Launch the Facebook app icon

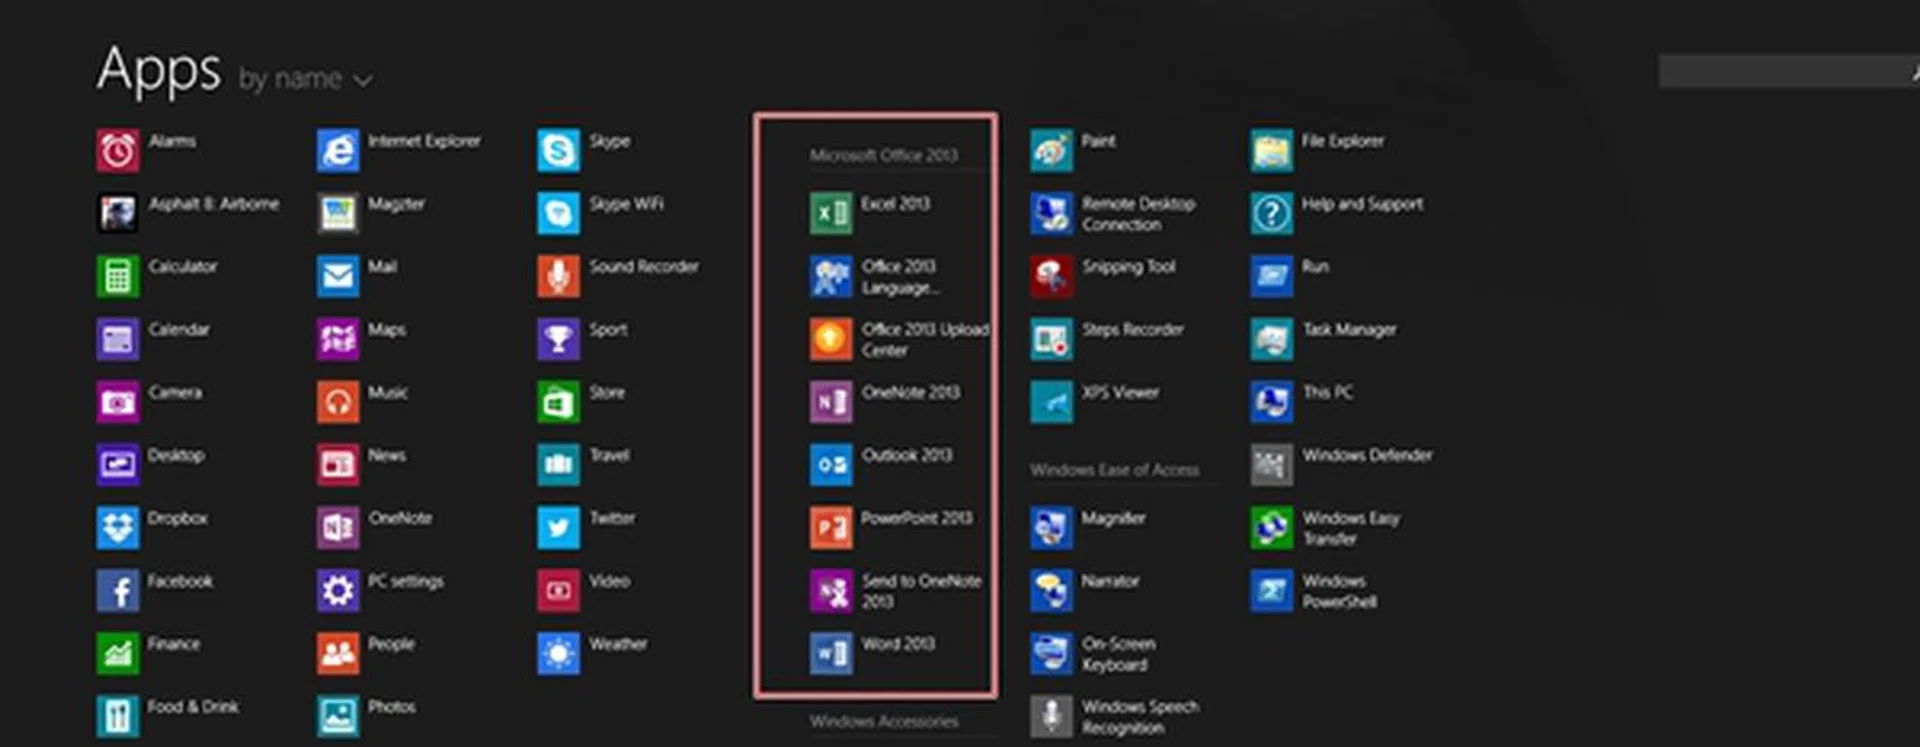(x=118, y=591)
